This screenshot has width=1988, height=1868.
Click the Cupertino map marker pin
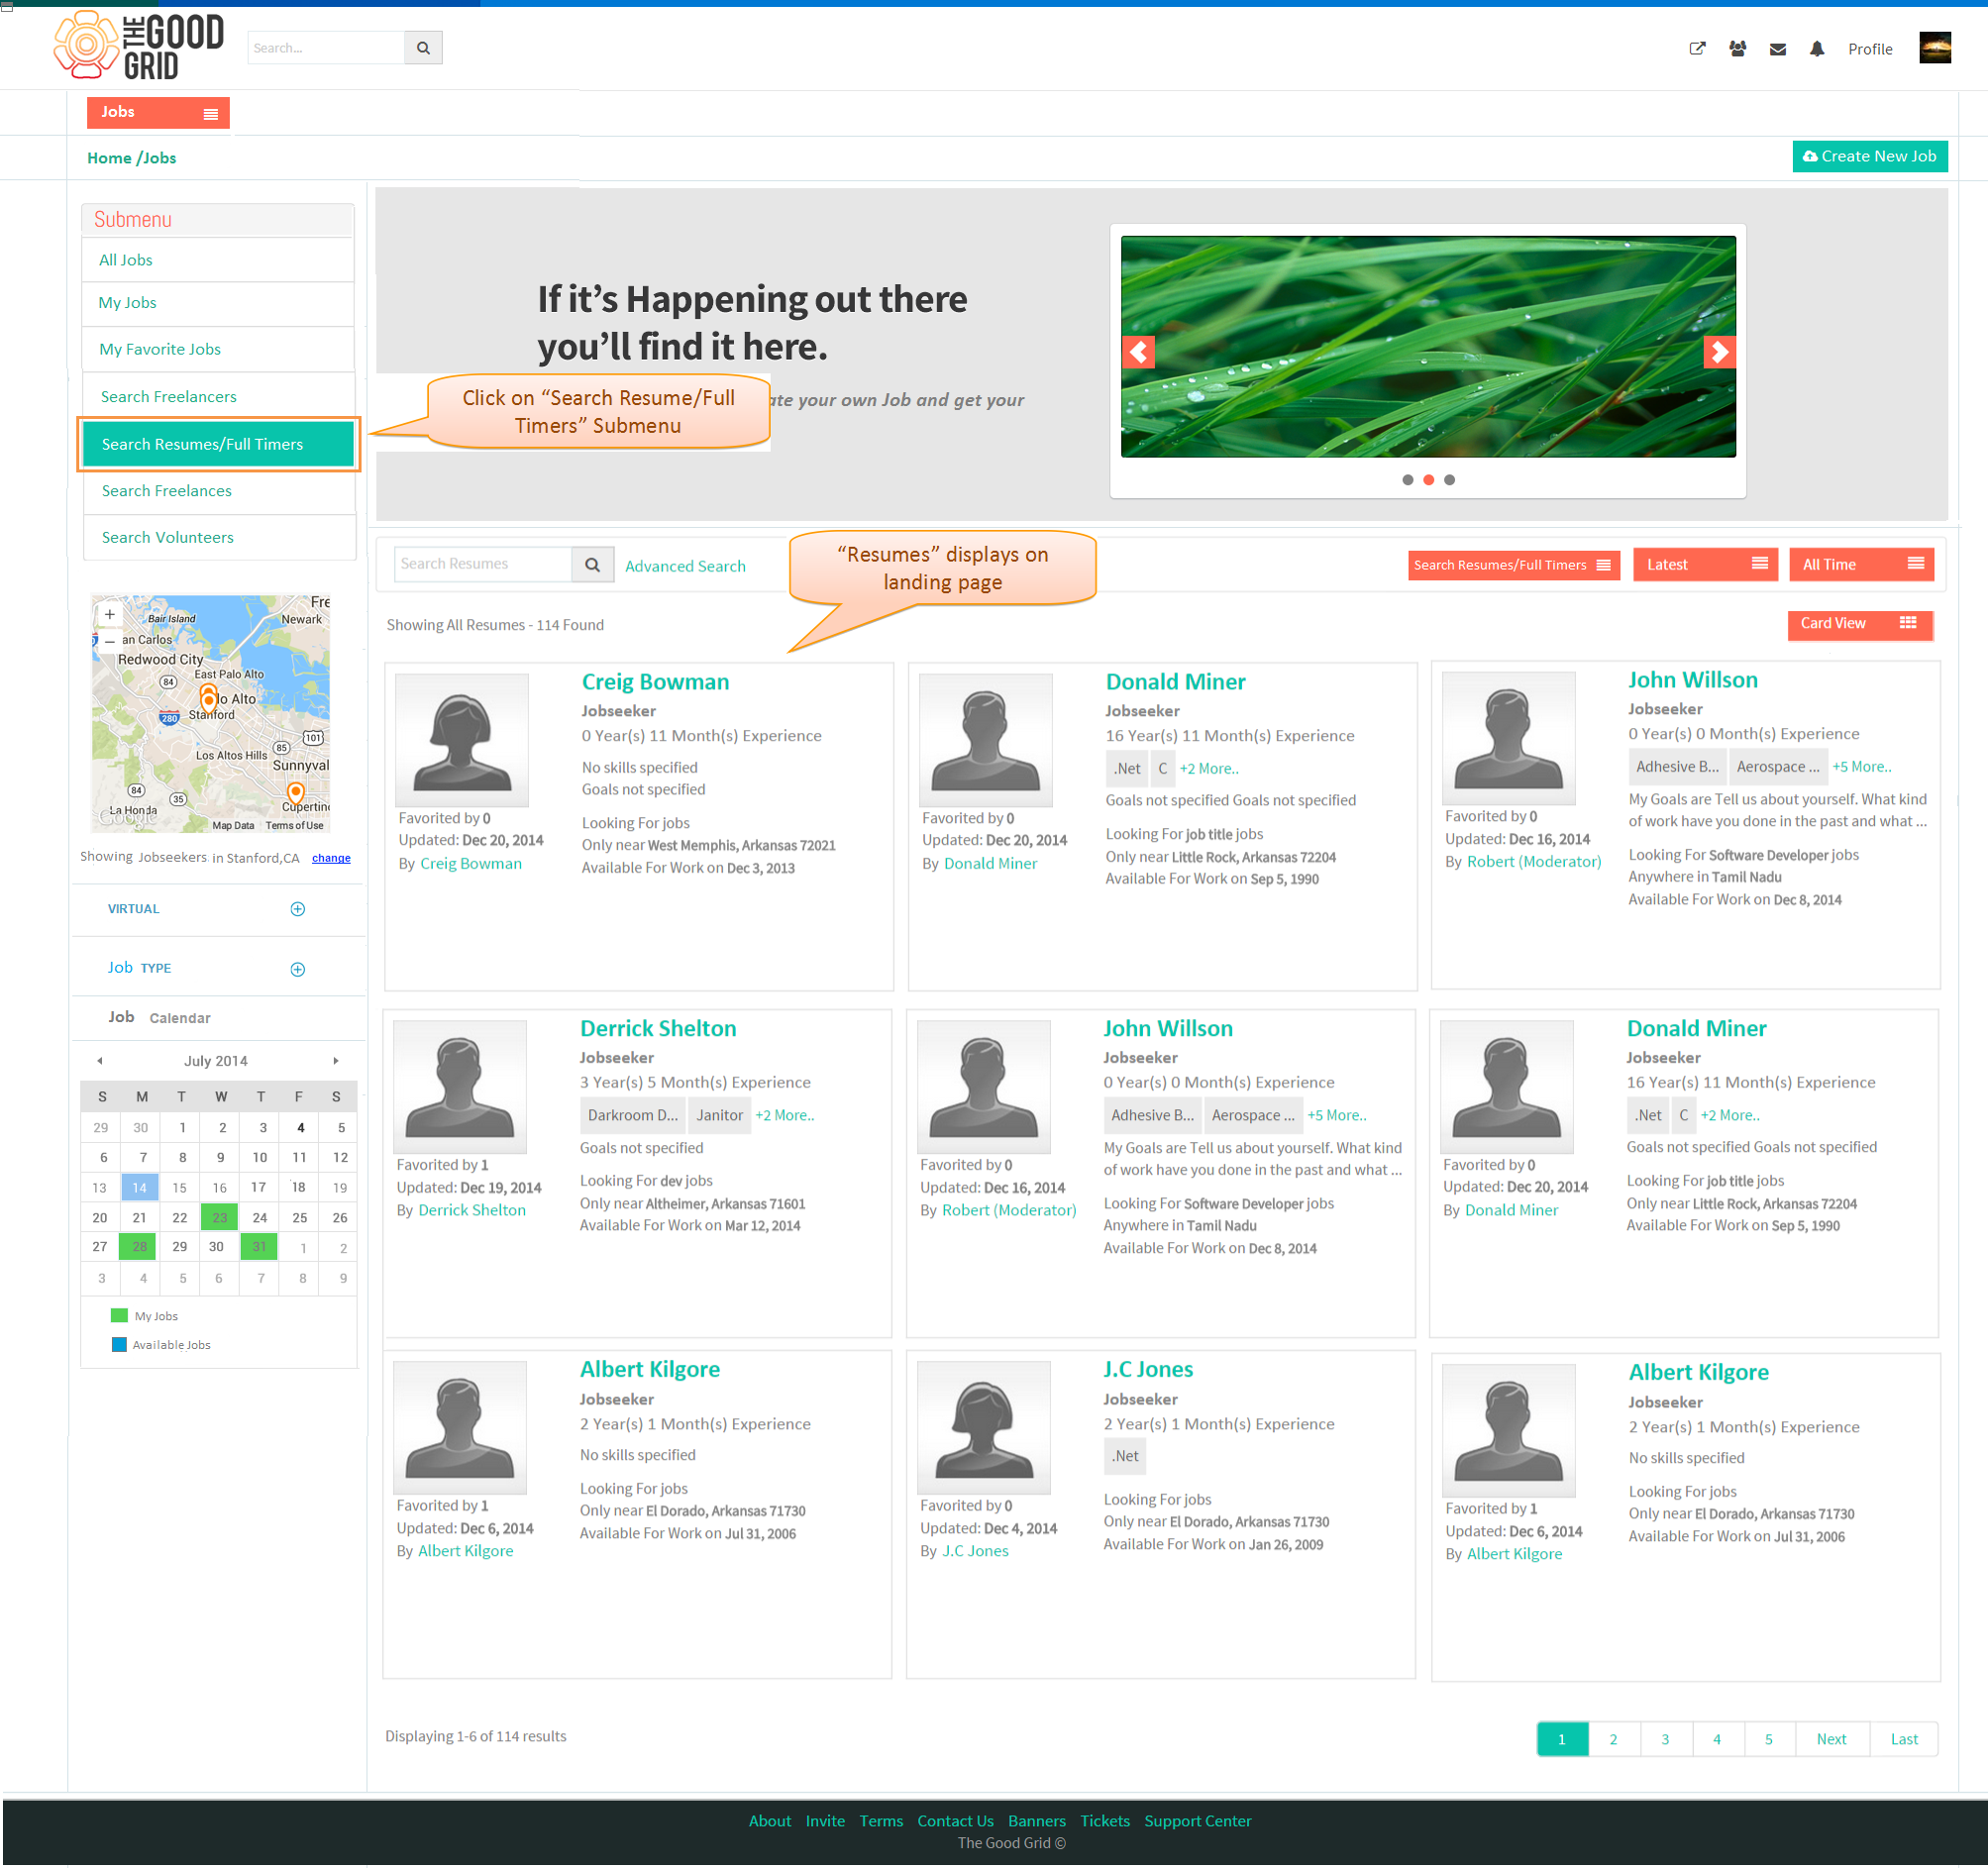click(295, 794)
